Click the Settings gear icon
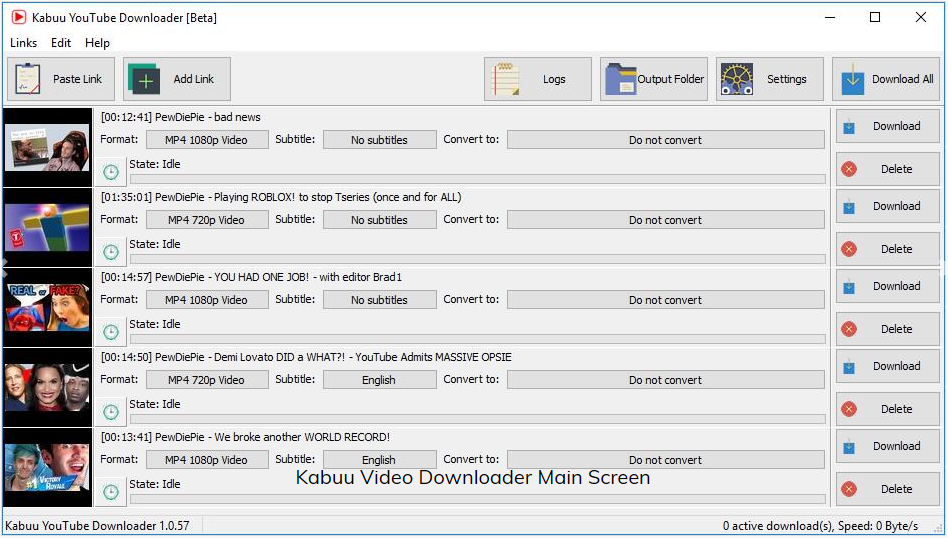 pos(737,79)
